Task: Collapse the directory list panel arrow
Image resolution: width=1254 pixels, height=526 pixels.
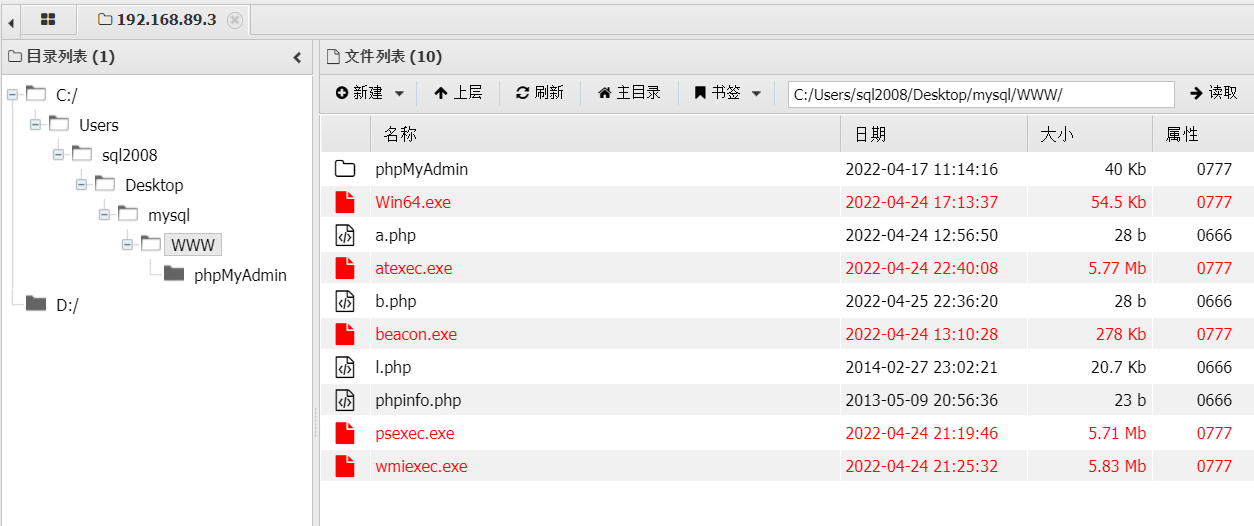Action: (297, 58)
